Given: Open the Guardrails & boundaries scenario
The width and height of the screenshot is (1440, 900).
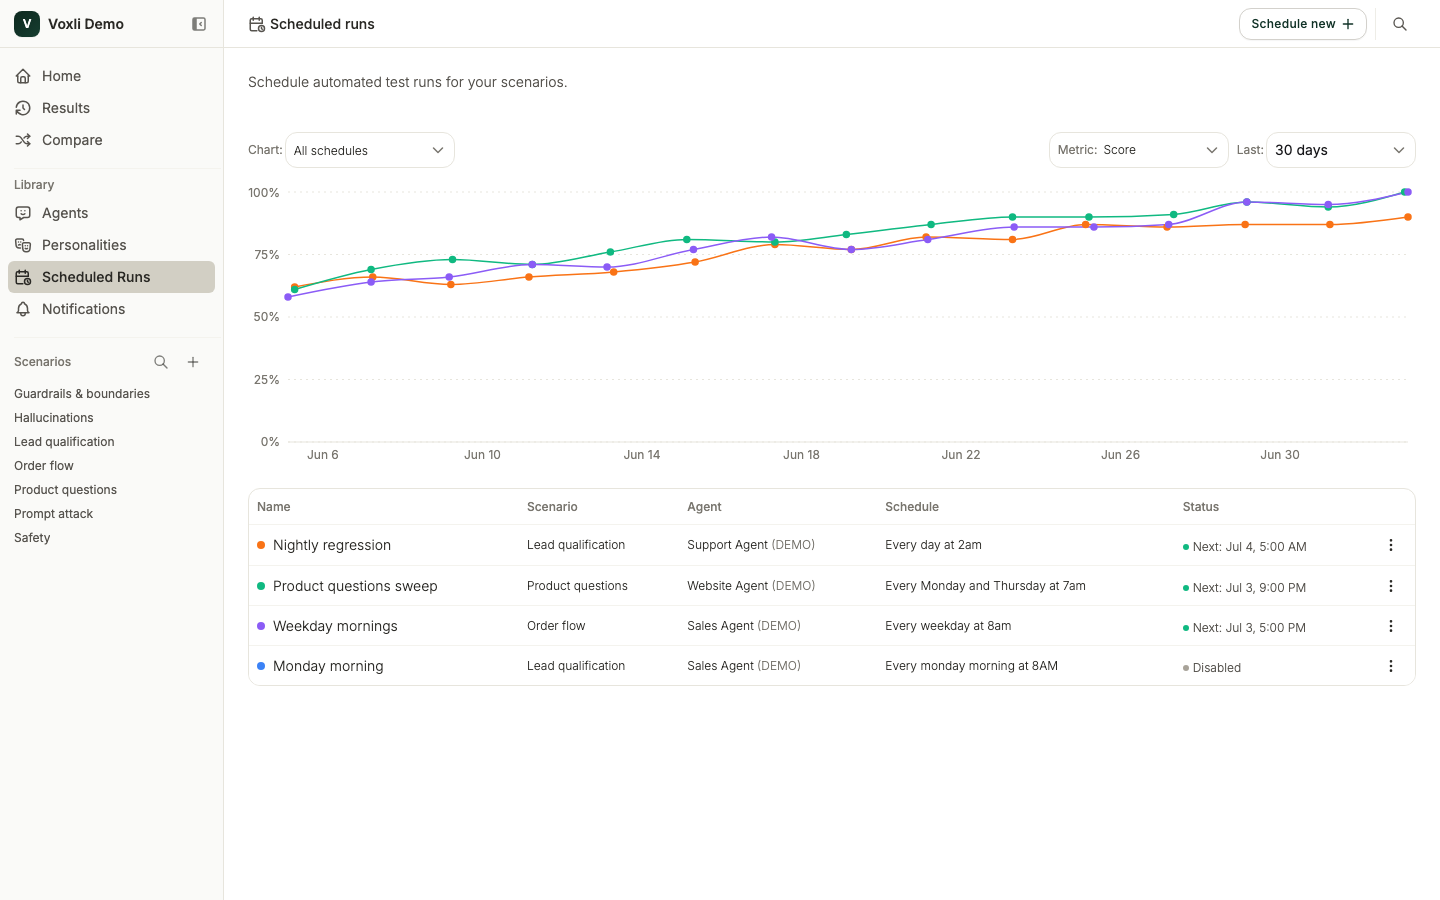Looking at the screenshot, I should coord(82,394).
